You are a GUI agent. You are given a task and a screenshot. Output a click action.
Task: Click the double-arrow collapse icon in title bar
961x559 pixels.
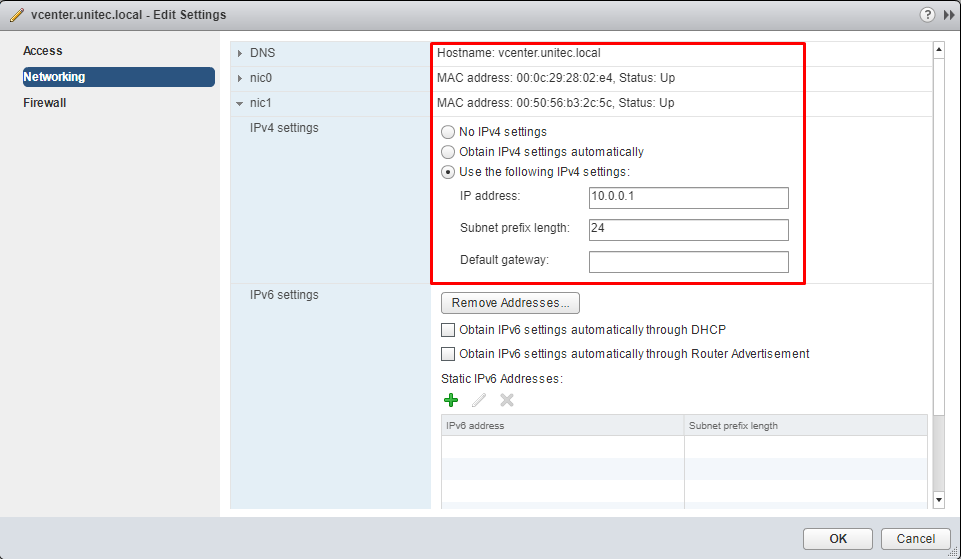(949, 15)
